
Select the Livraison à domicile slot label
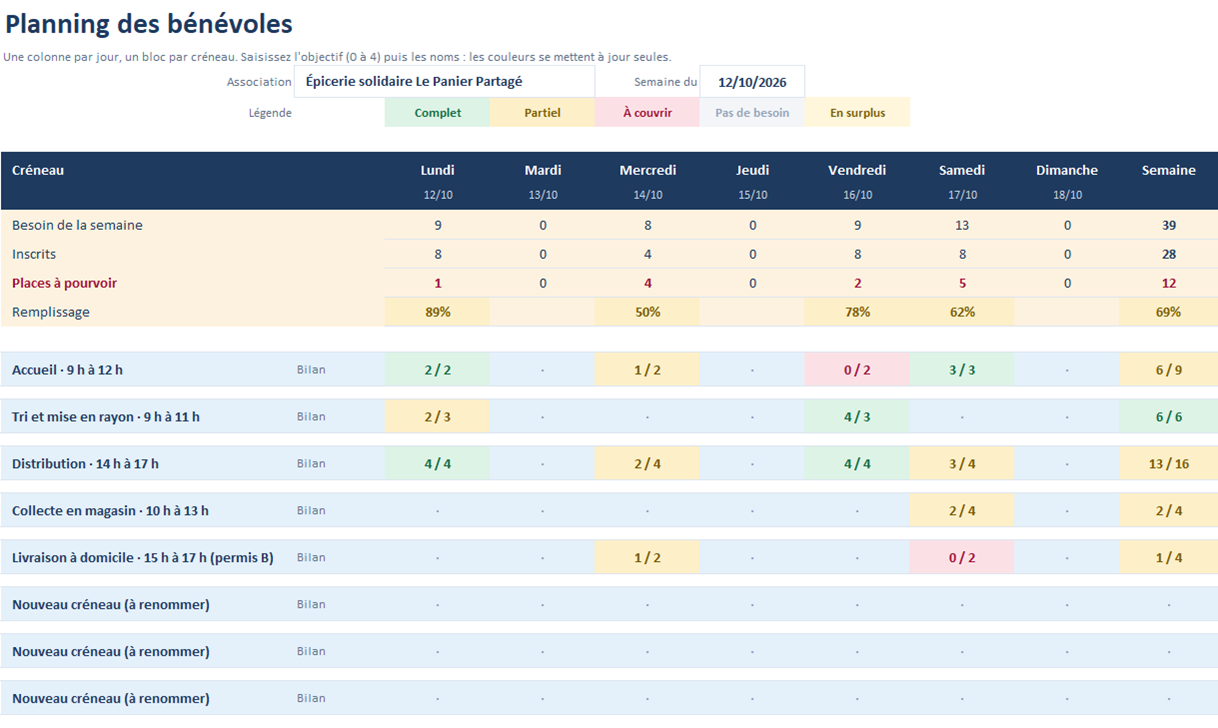[143, 558]
